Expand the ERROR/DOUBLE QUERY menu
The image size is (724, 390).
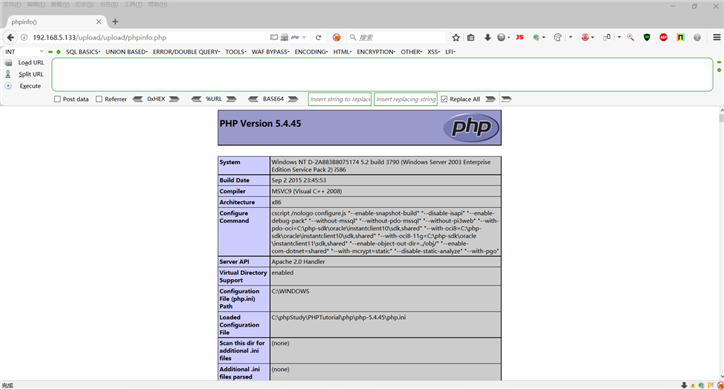[x=187, y=52]
